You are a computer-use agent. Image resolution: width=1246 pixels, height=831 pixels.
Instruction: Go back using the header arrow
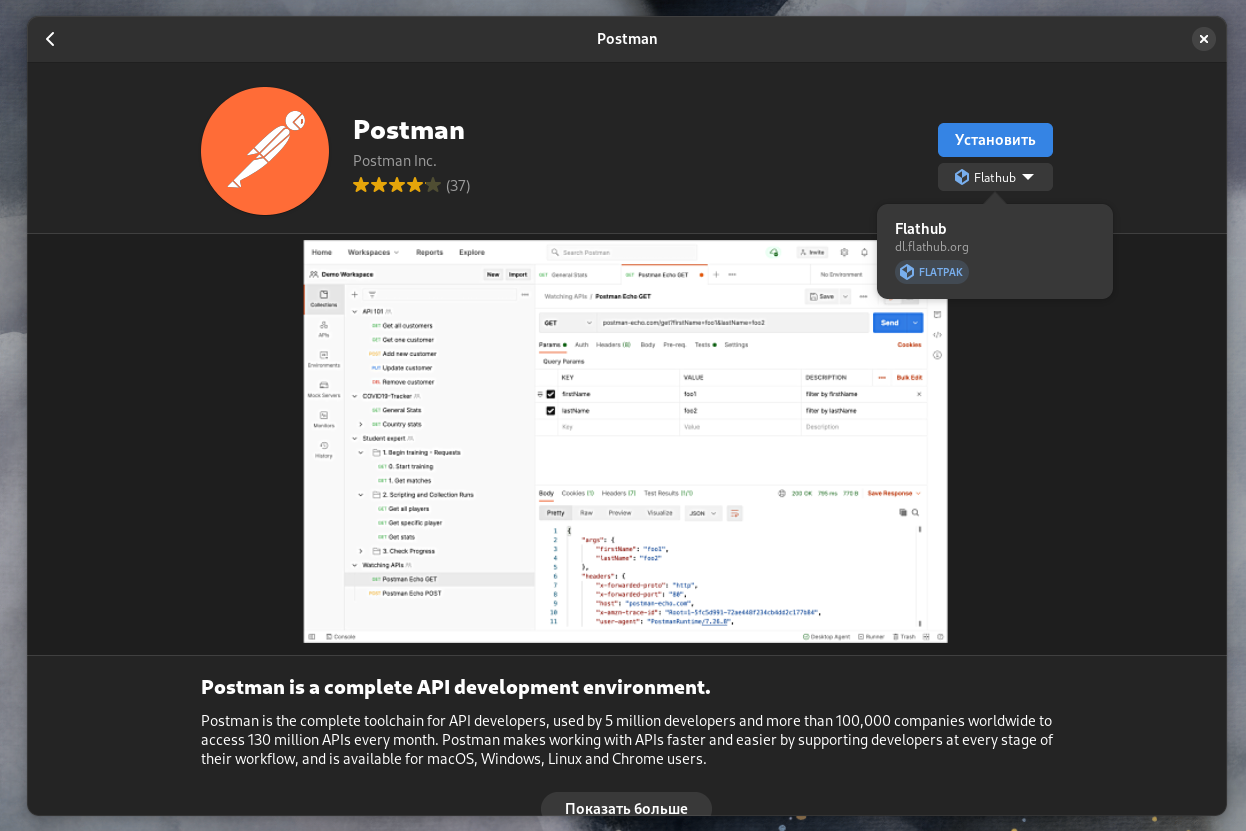[x=50, y=39]
